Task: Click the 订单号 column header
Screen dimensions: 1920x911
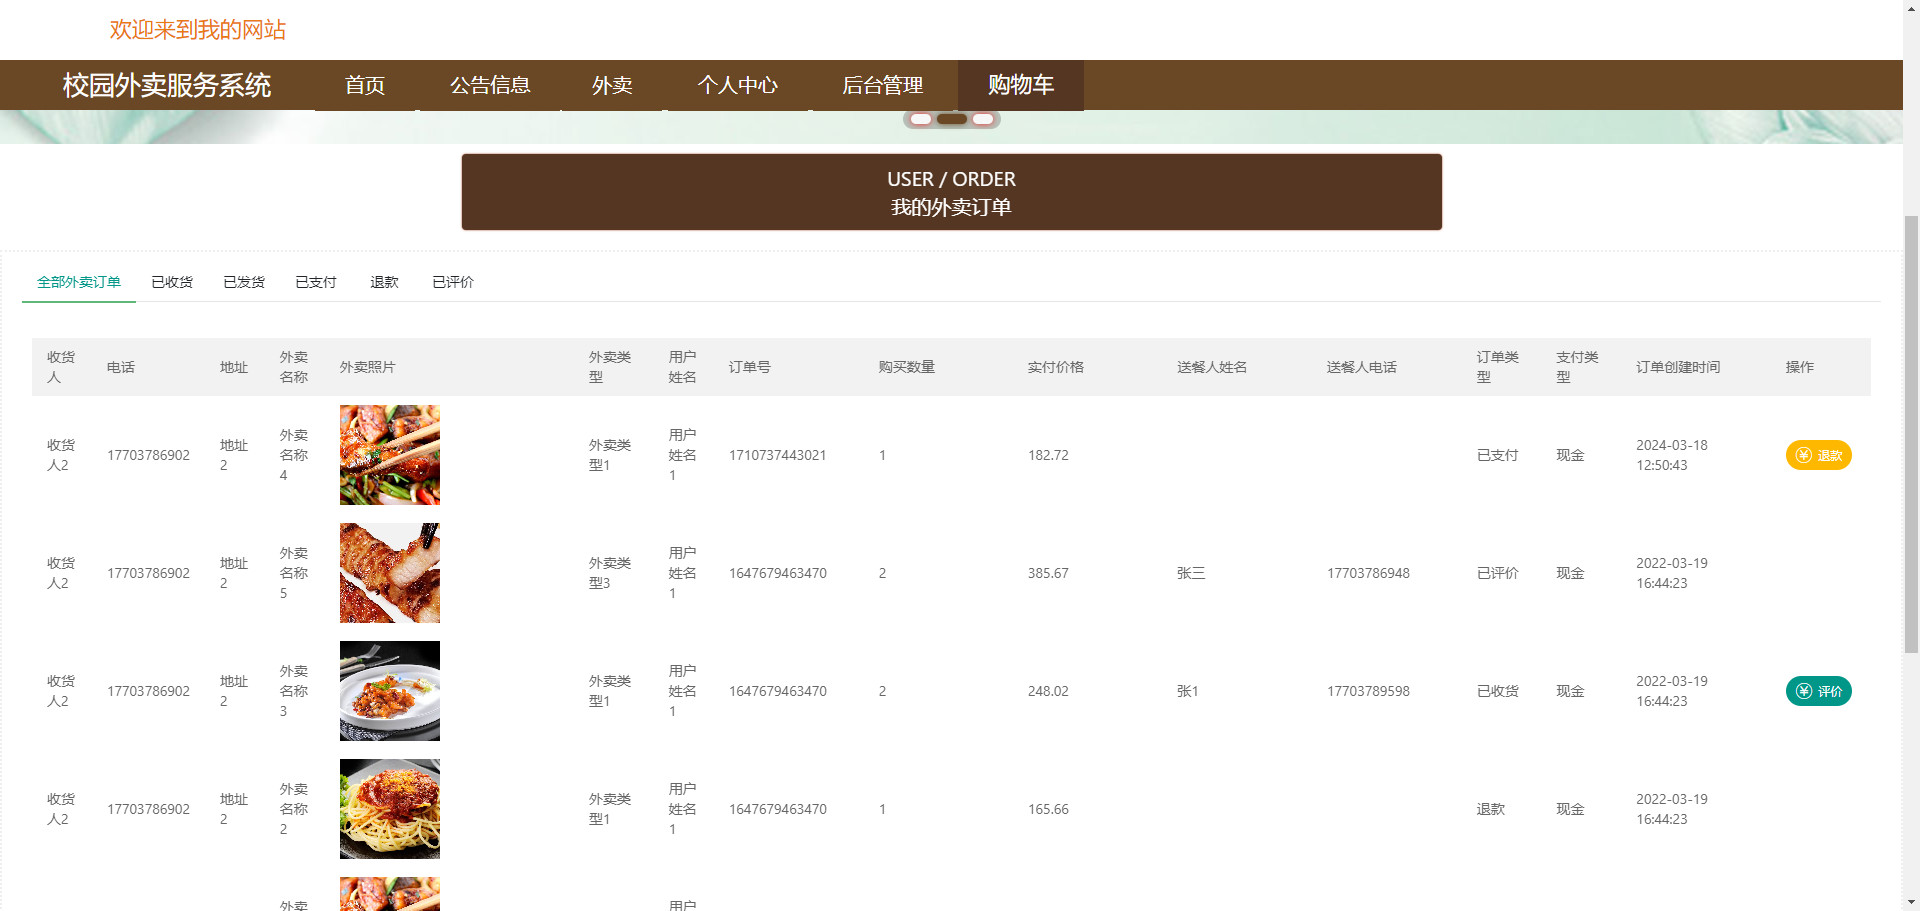Action: tap(750, 367)
